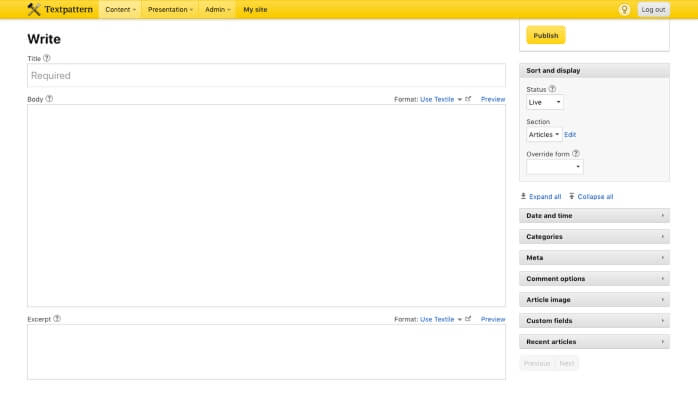Screen dimensions: 698x400
Task: Click the Expand all link
Action: tap(541, 196)
